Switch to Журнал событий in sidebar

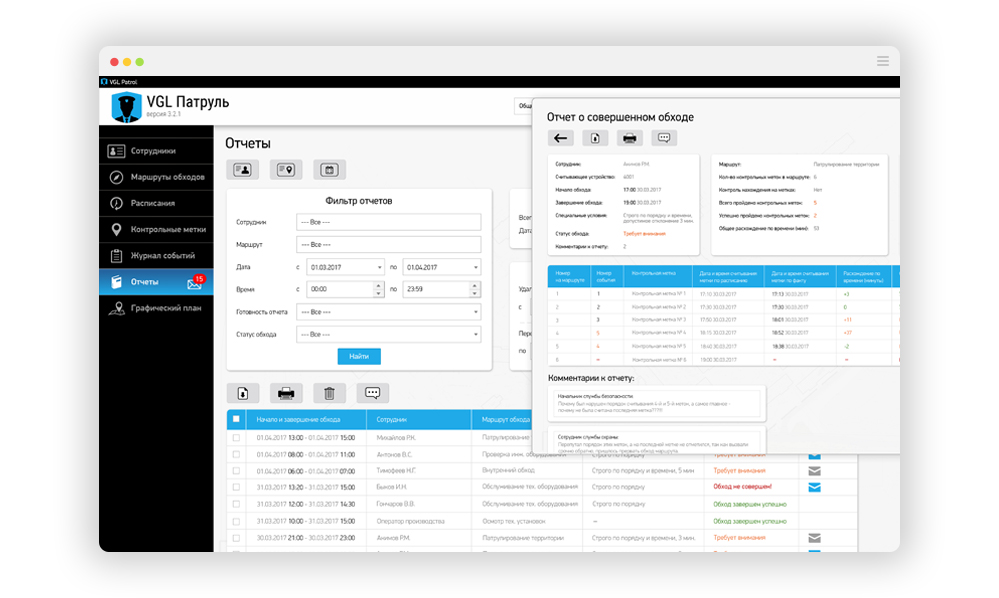(x=156, y=255)
